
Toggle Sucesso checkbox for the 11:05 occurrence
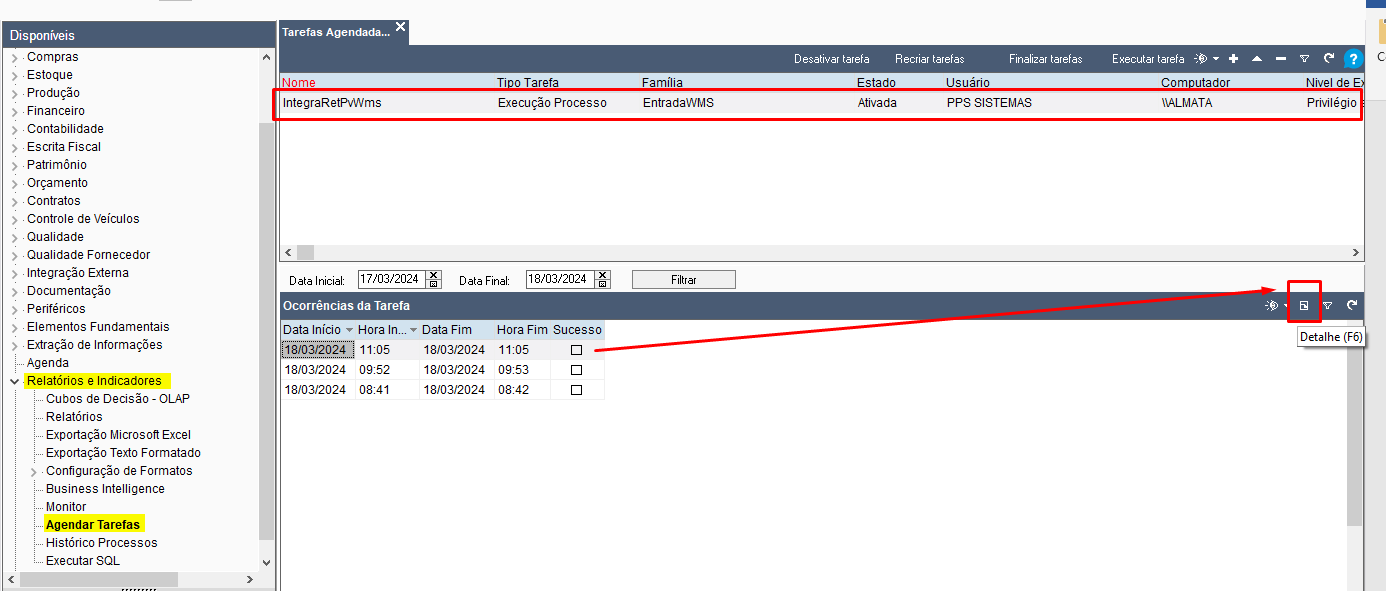click(x=576, y=350)
